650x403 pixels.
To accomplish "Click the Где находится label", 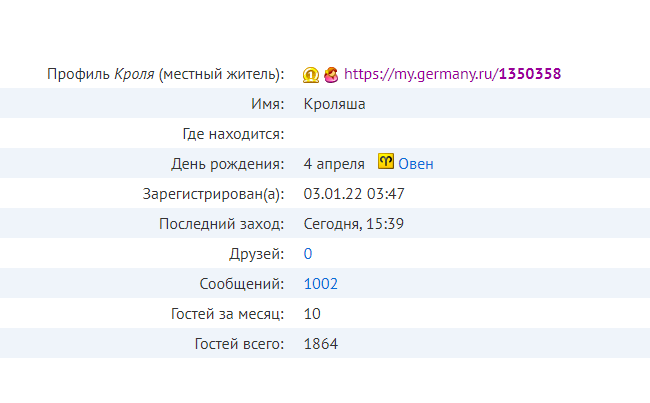I will tap(233, 134).
